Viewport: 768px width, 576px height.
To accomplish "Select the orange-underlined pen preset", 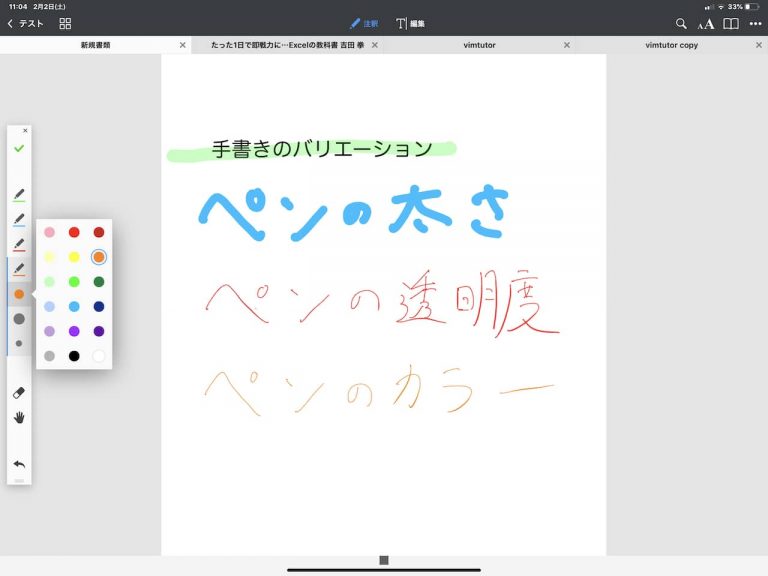I will [x=19, y=269].
